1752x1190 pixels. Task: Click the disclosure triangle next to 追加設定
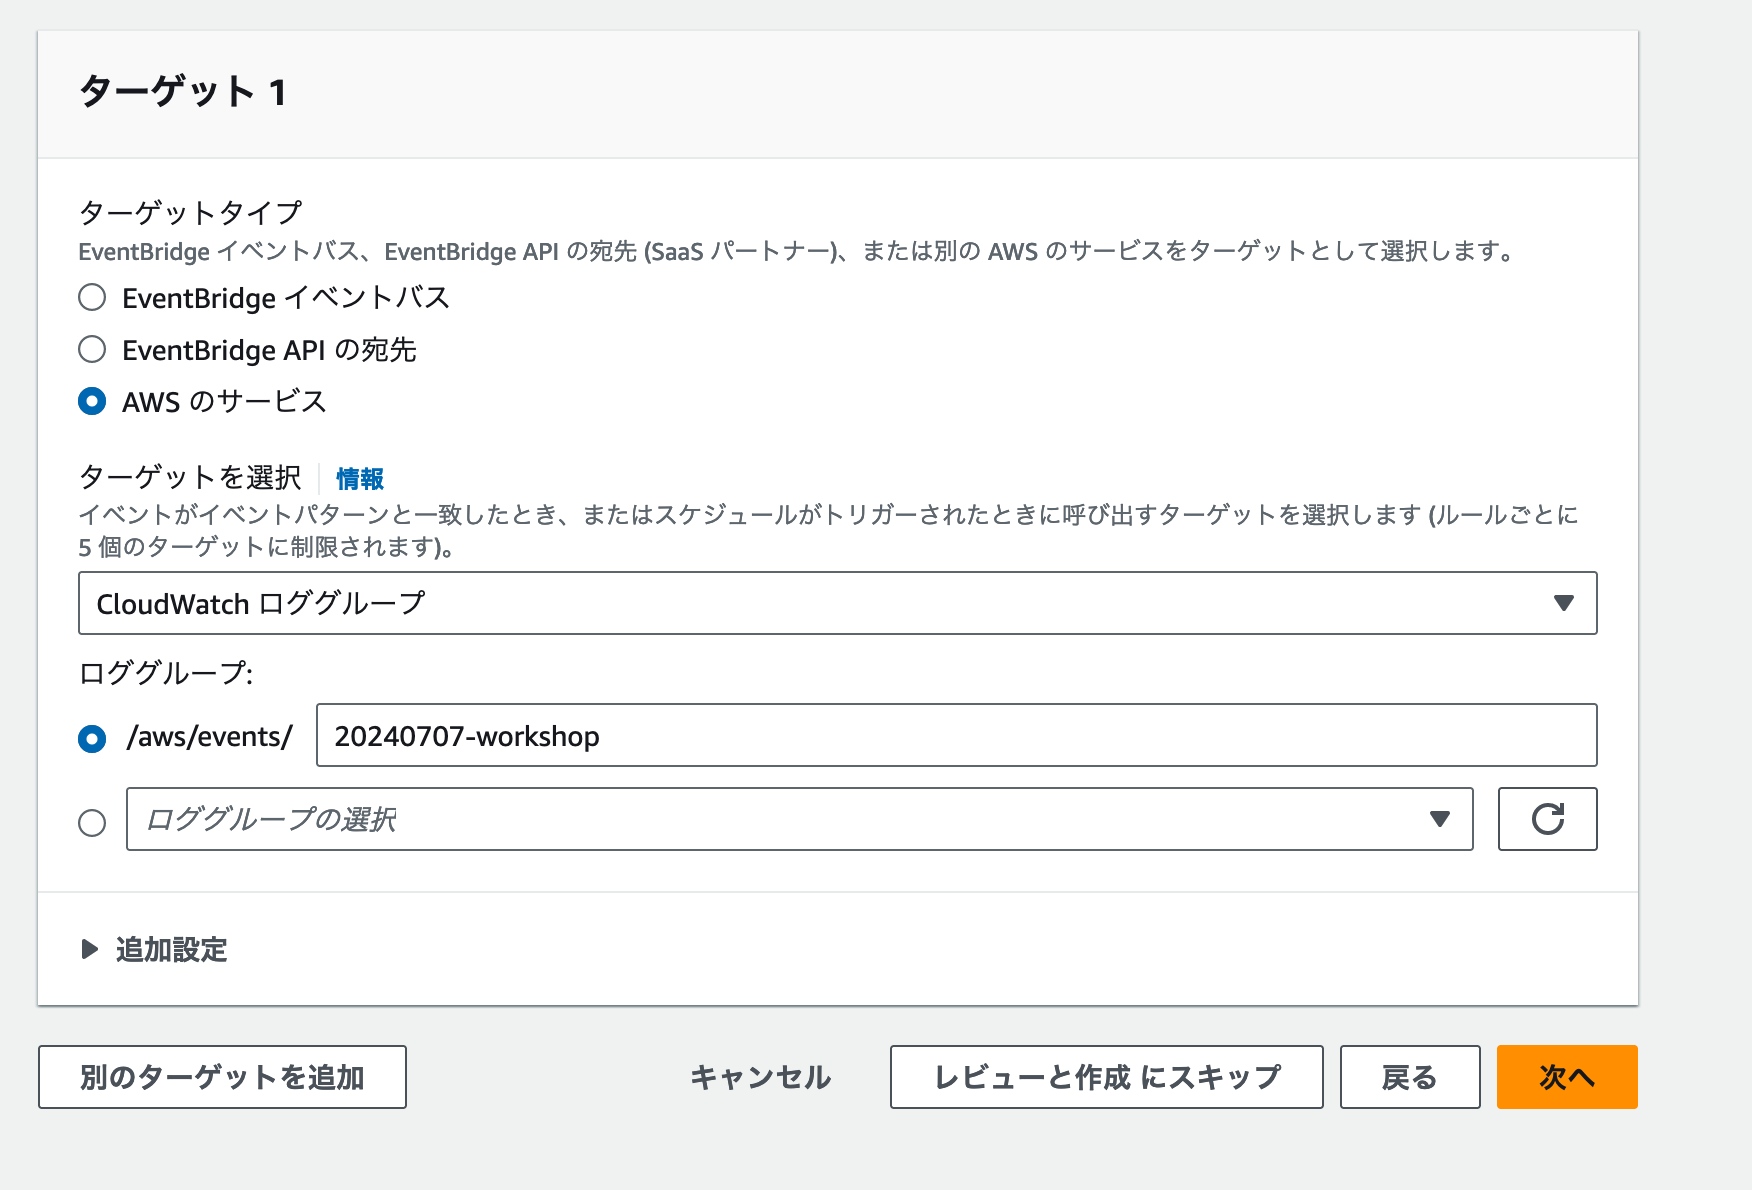pyautogui.click(x=90, y=950)
